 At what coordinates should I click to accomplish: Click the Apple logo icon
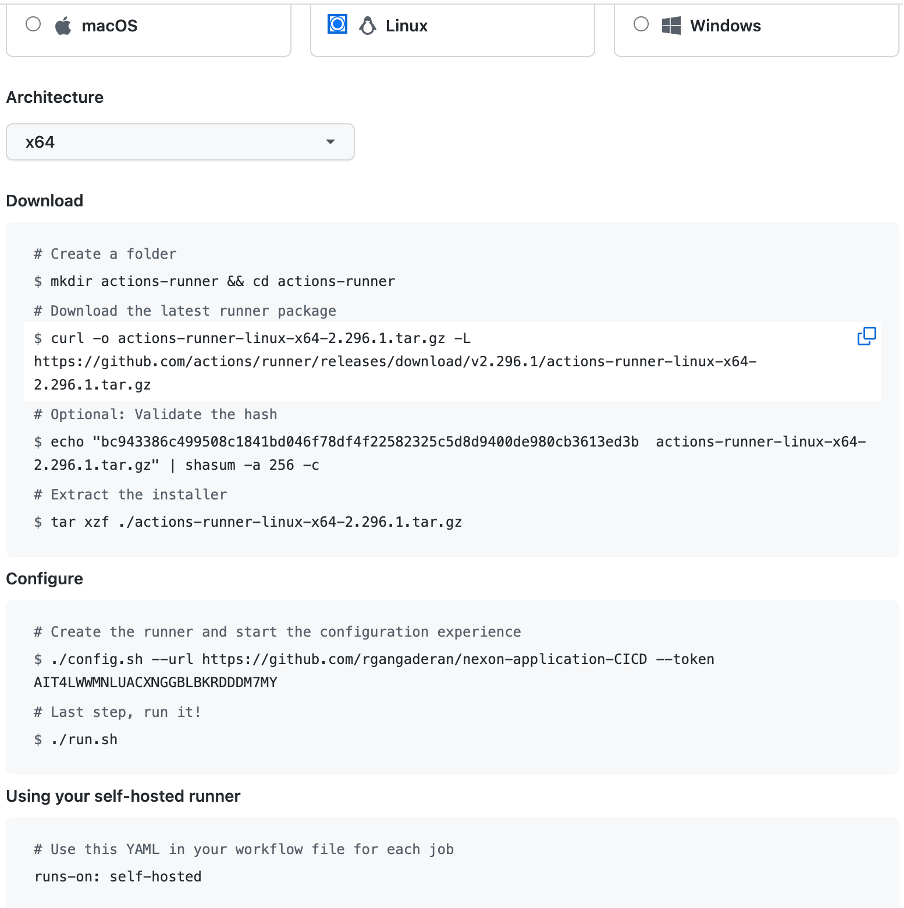63,25
